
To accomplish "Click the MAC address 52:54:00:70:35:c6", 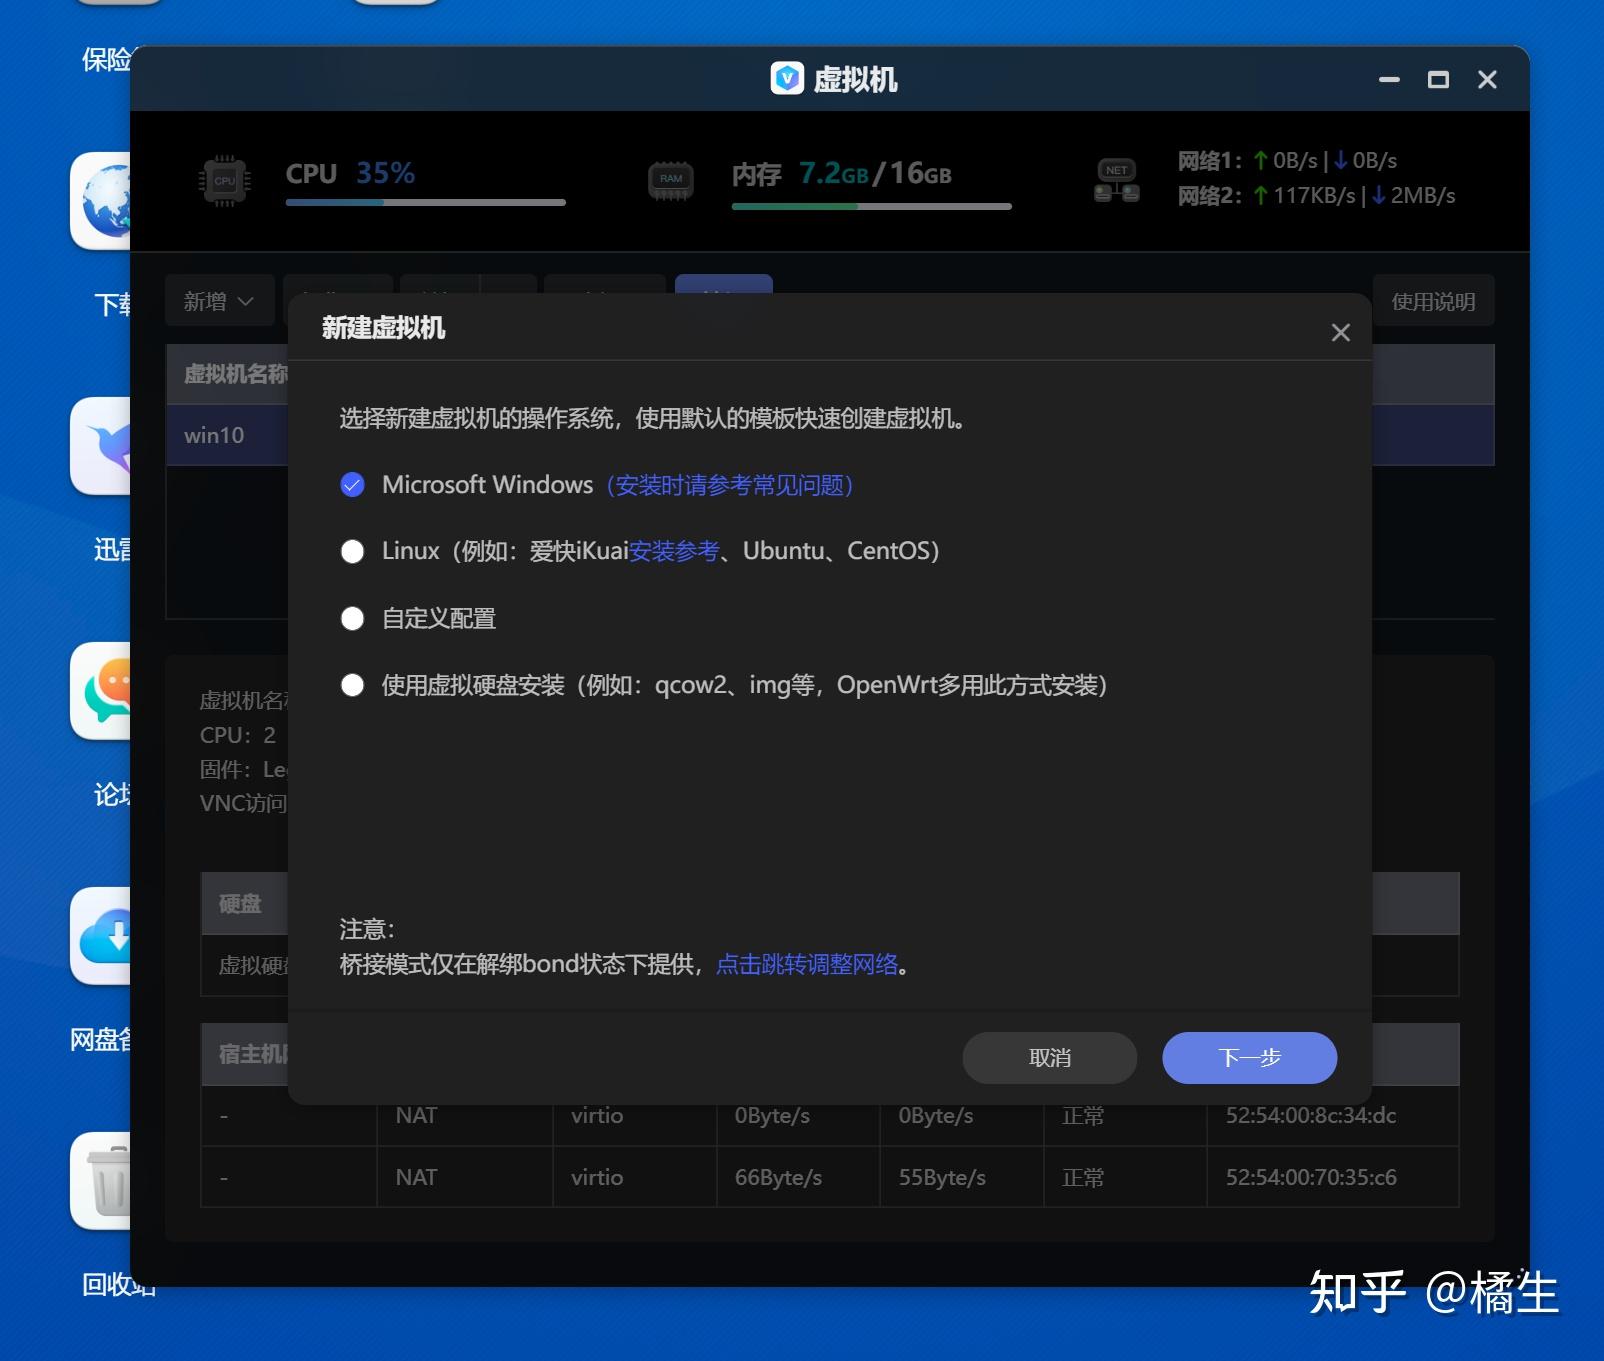I will [x=1311, y=1178].
